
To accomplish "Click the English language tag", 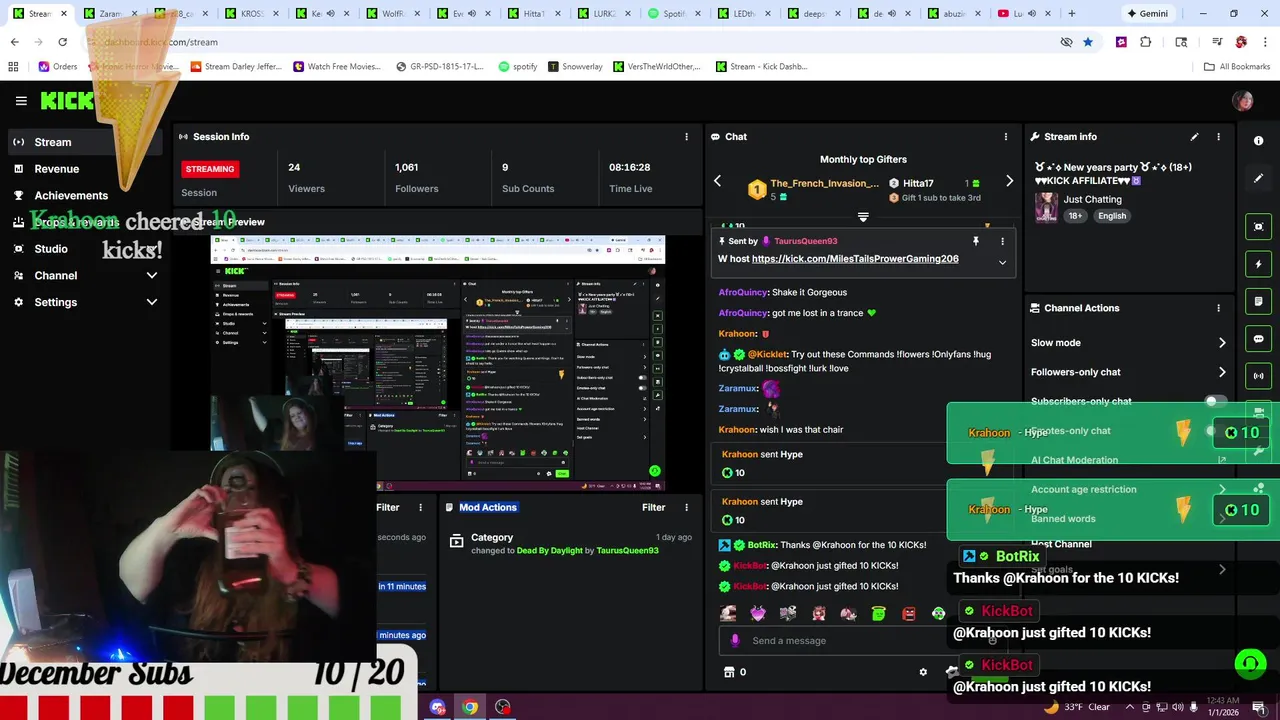I will 1111,216.
